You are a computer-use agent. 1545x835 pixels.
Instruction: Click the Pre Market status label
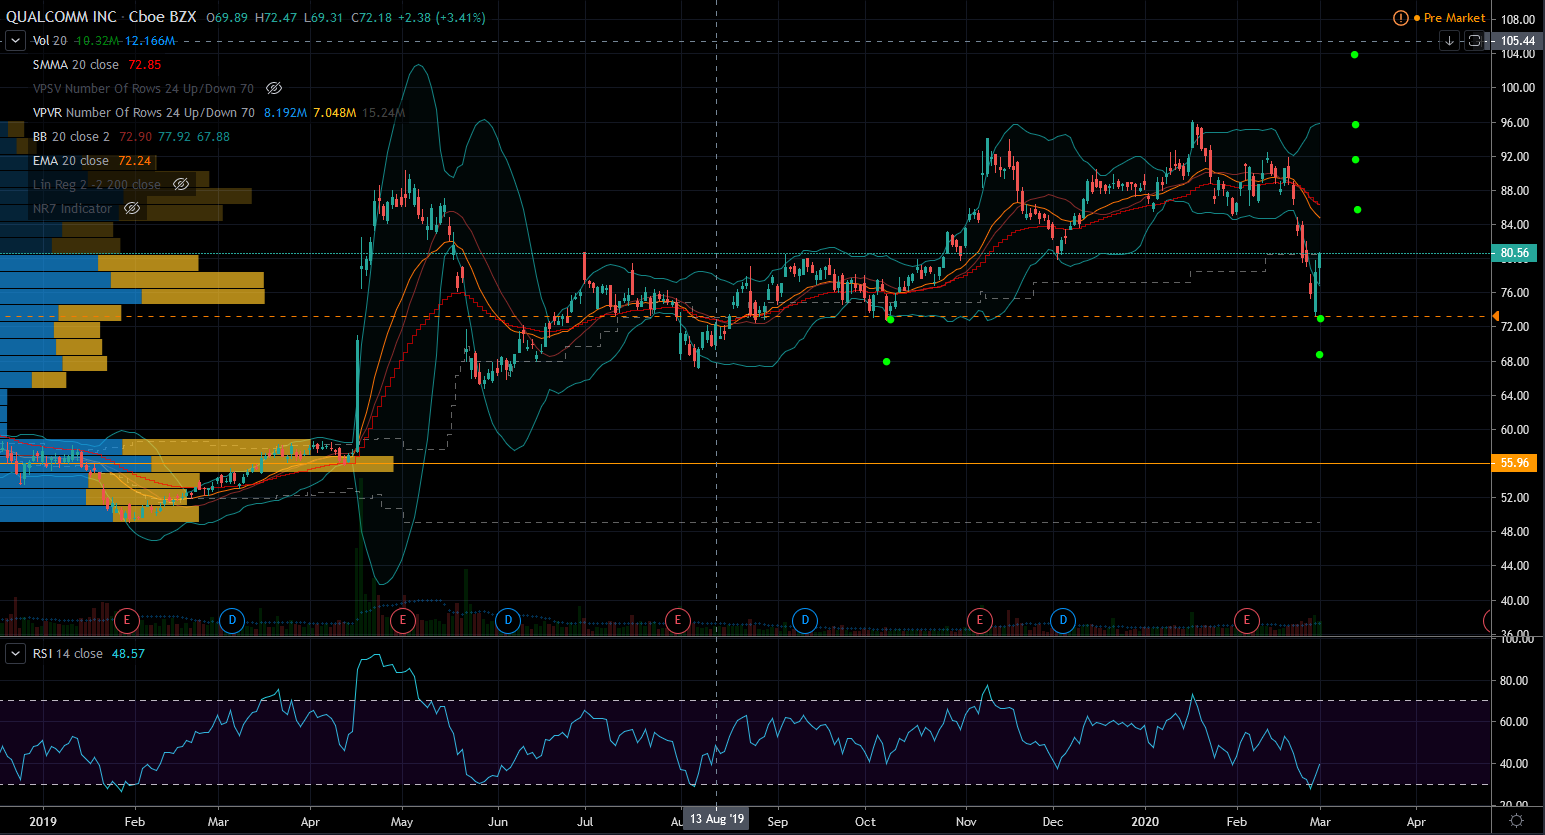(x=1454, y=18)
